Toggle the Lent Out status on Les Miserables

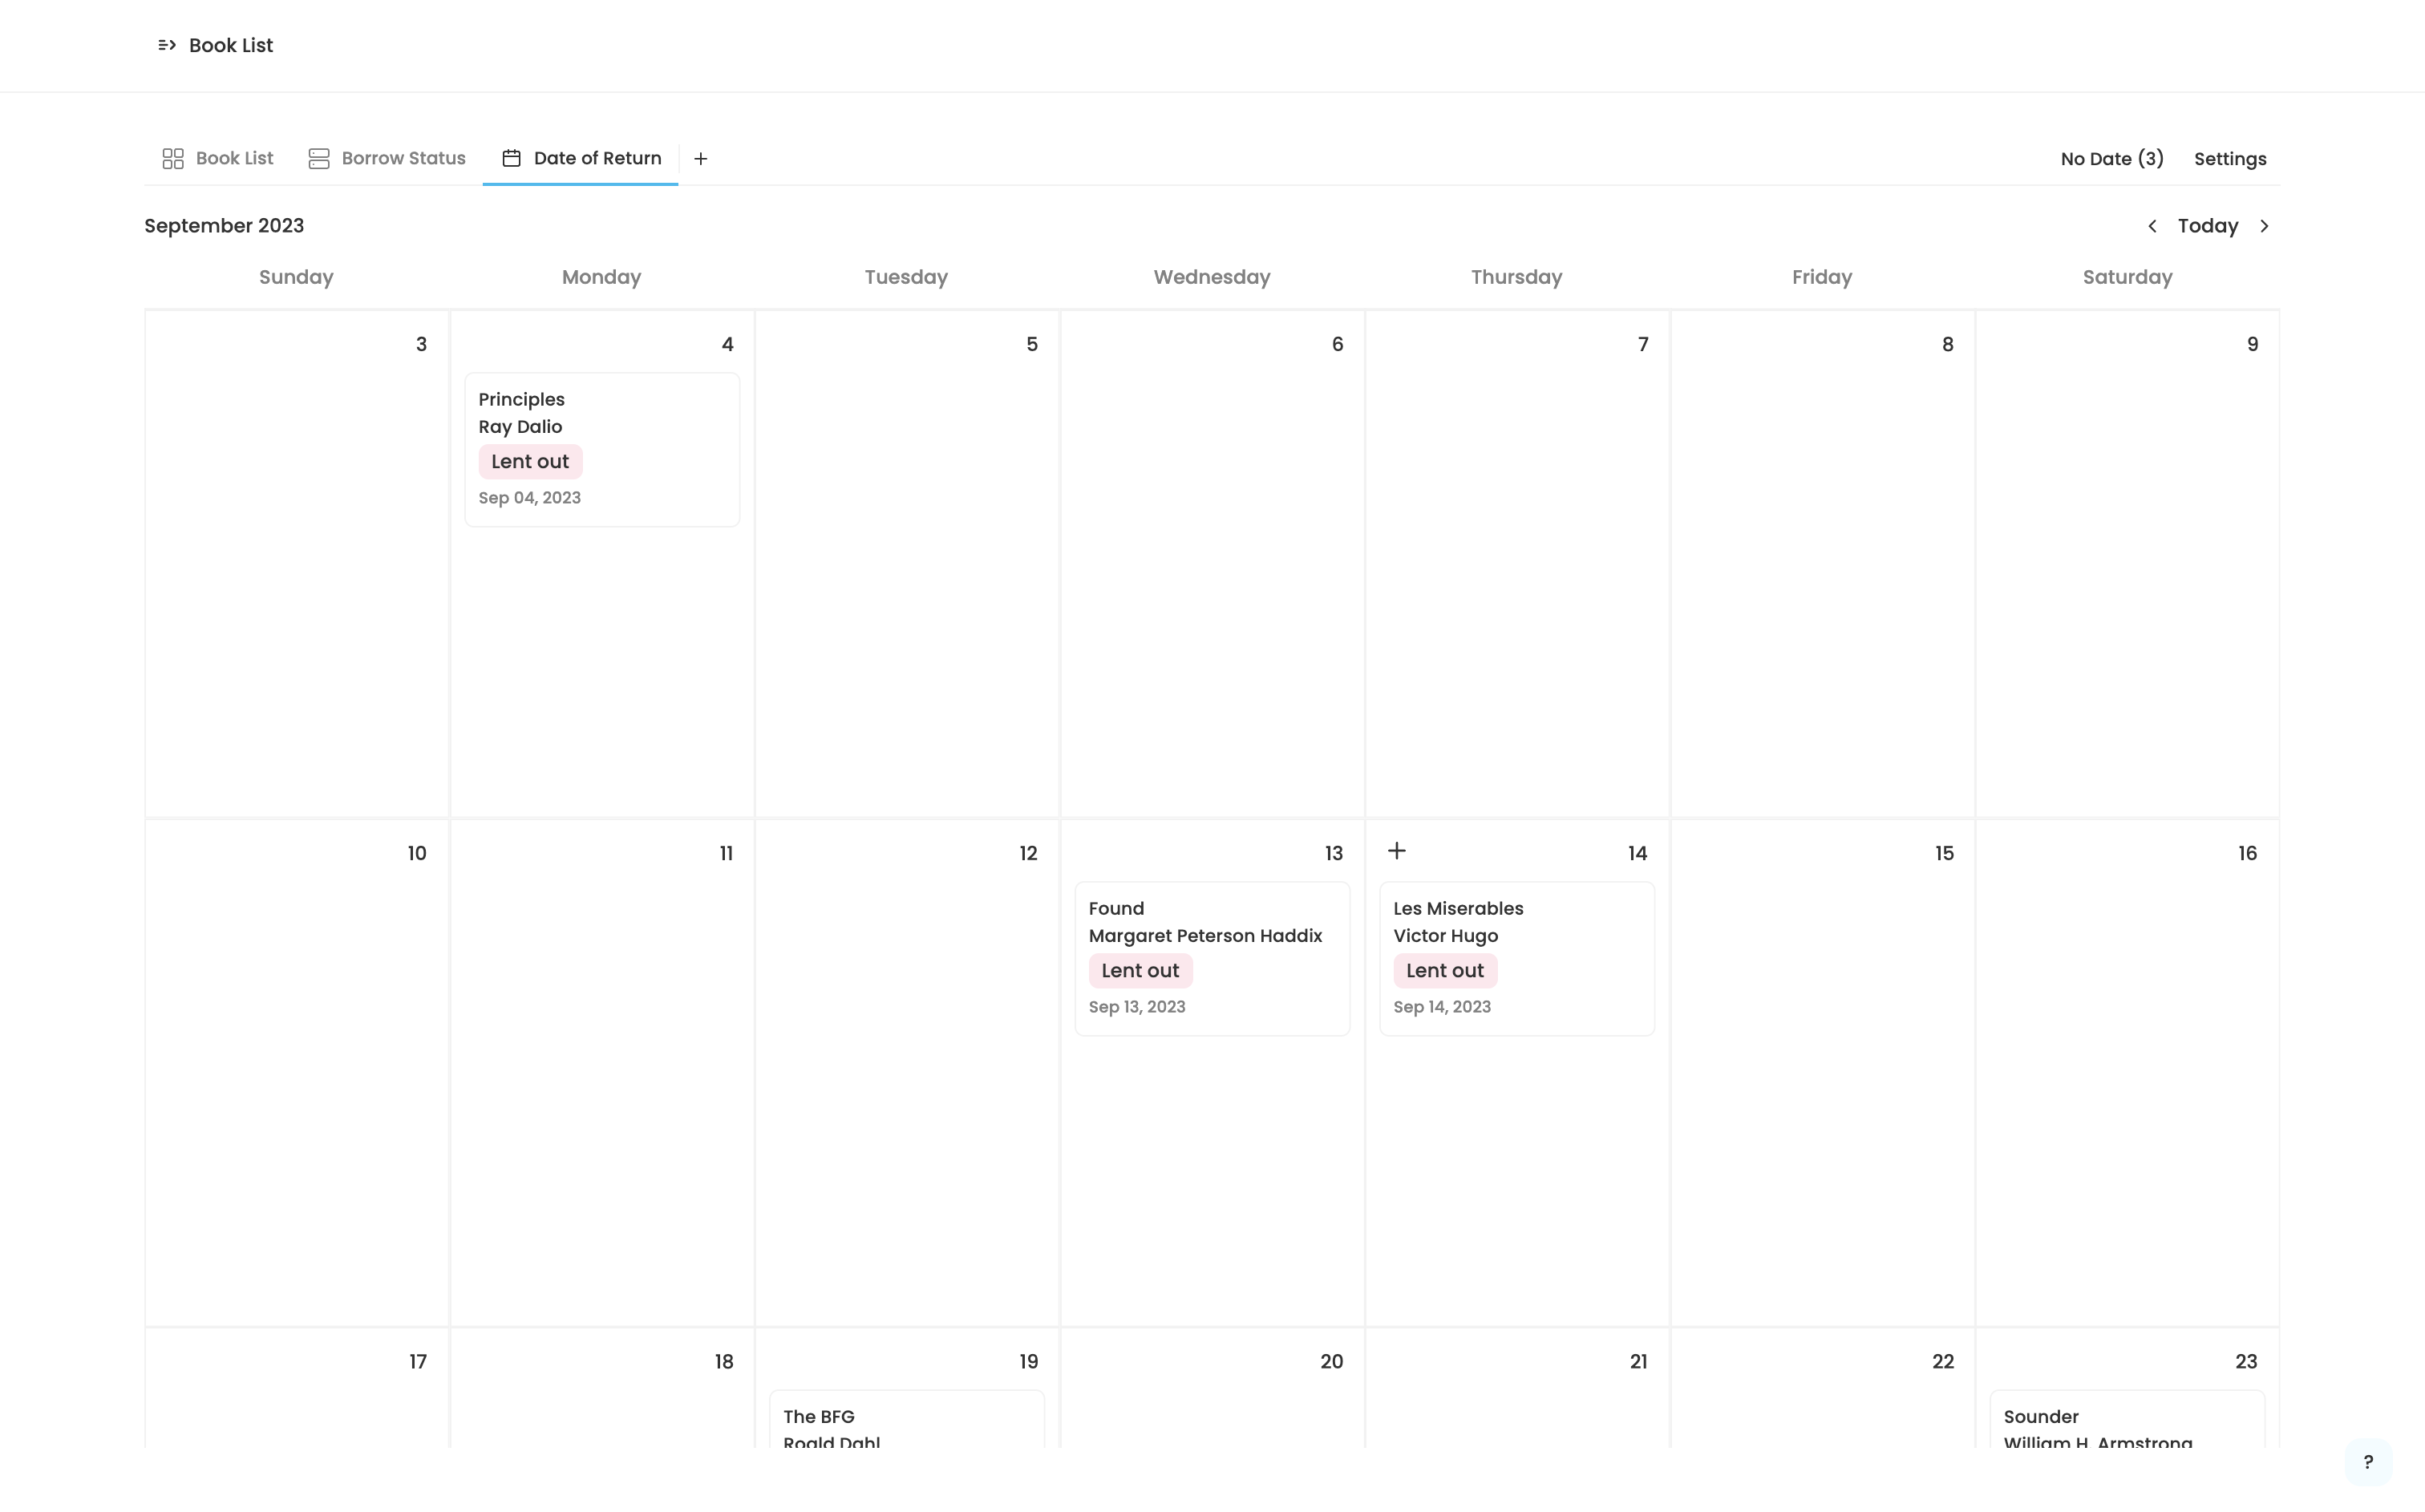click(x=1444, y=970)
